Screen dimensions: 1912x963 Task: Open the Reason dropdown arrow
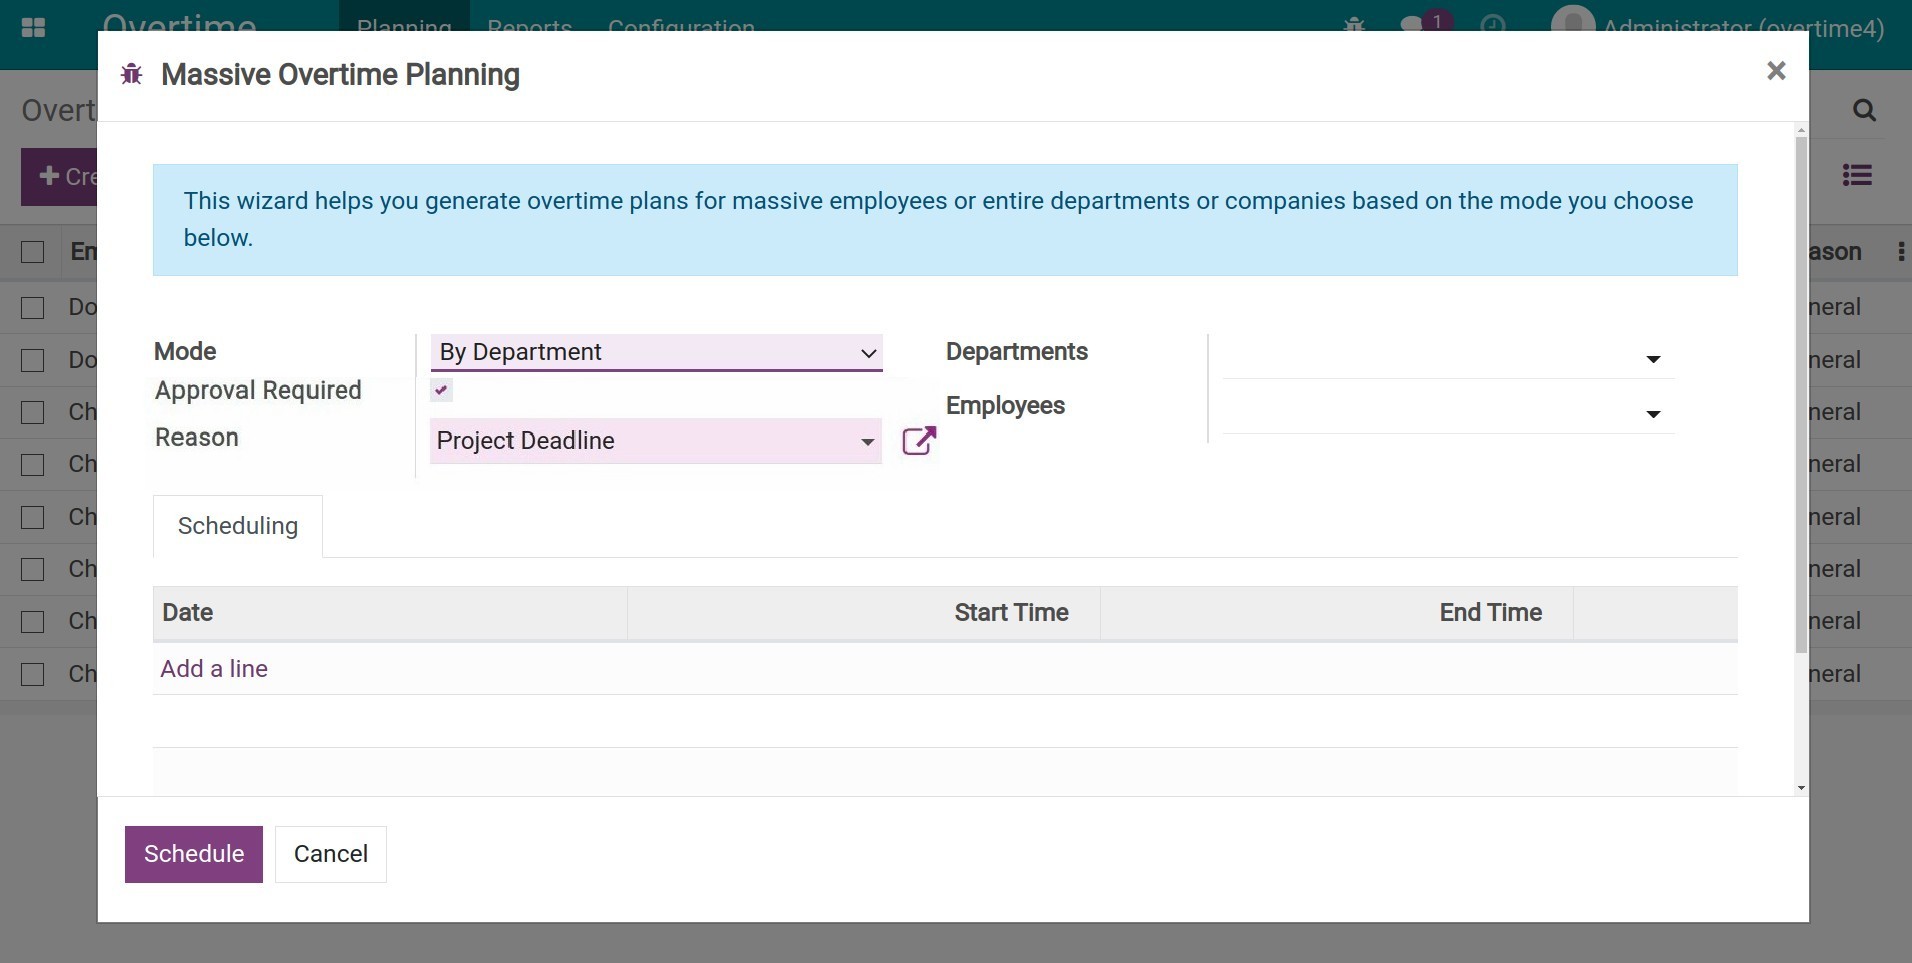pyautogui.click(x=867, y=442)
